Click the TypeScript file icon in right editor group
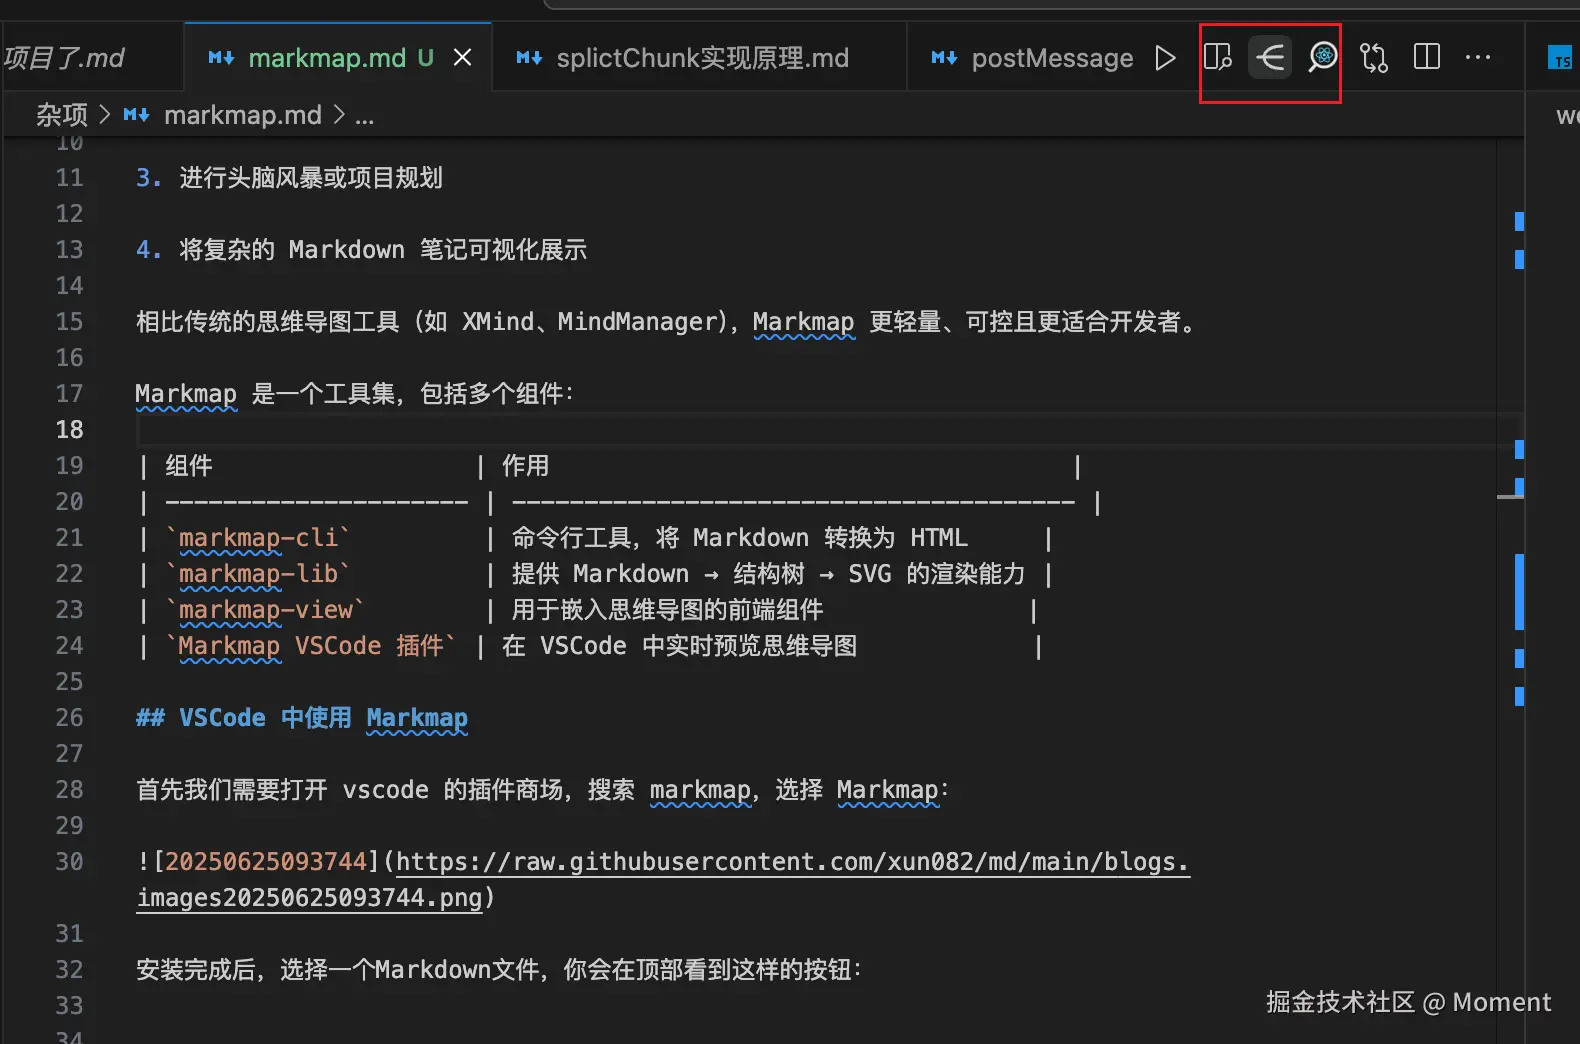This screenshot has width=1580, height=1044. coord(1560,58)
